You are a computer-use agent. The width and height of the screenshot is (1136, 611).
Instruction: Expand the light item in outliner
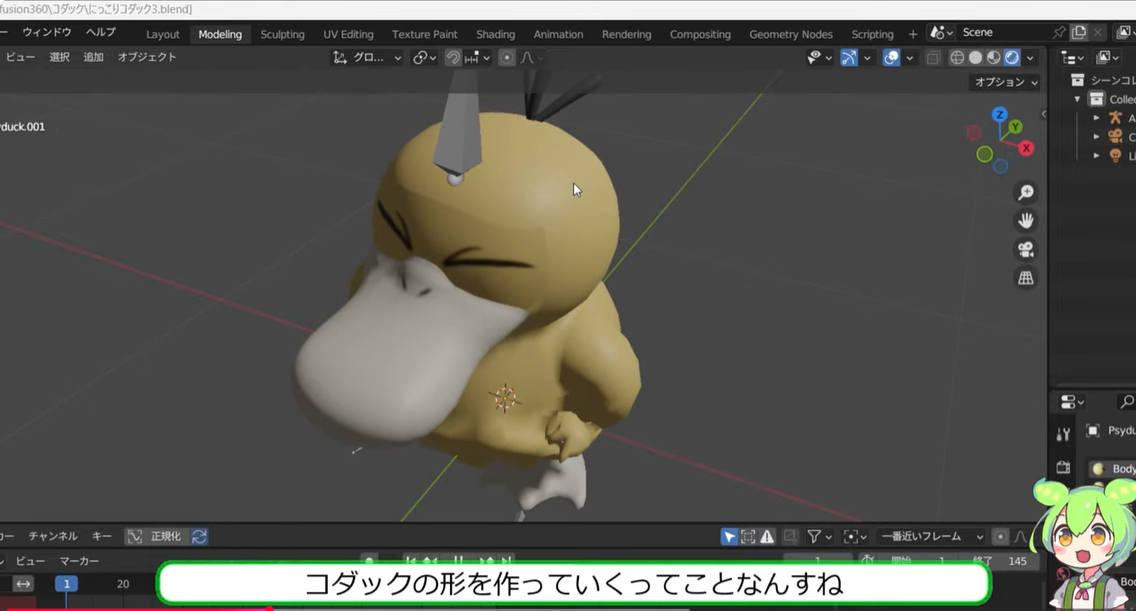[x=1096, y=155]
